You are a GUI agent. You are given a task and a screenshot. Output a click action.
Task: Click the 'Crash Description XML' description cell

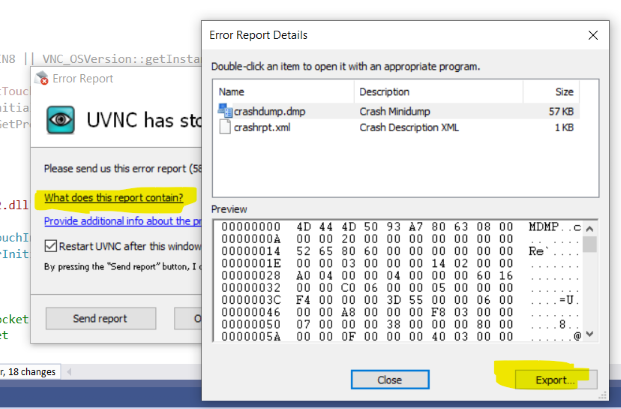coord(409,127)
